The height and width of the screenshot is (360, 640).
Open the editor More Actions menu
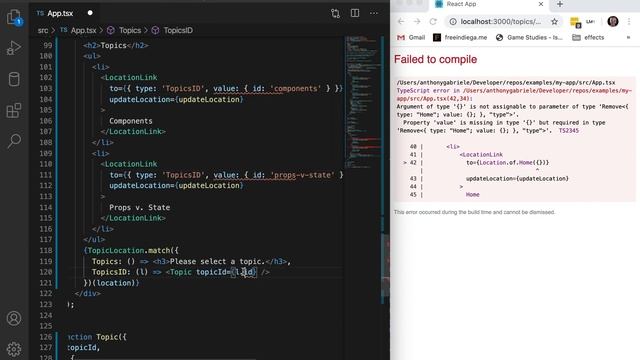click(374, 13)
